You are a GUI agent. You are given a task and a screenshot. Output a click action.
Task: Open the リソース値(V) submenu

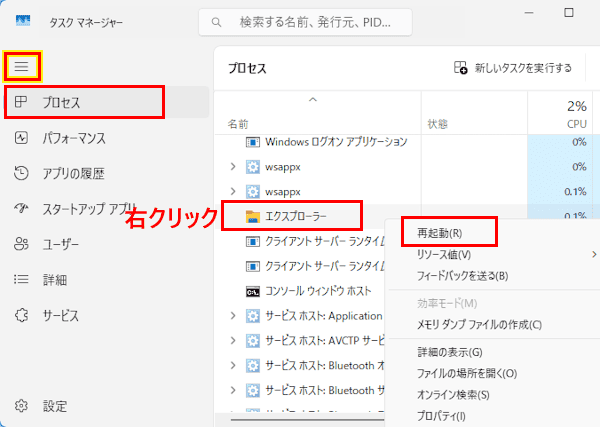pyautogui.click(x=500, y=255)
